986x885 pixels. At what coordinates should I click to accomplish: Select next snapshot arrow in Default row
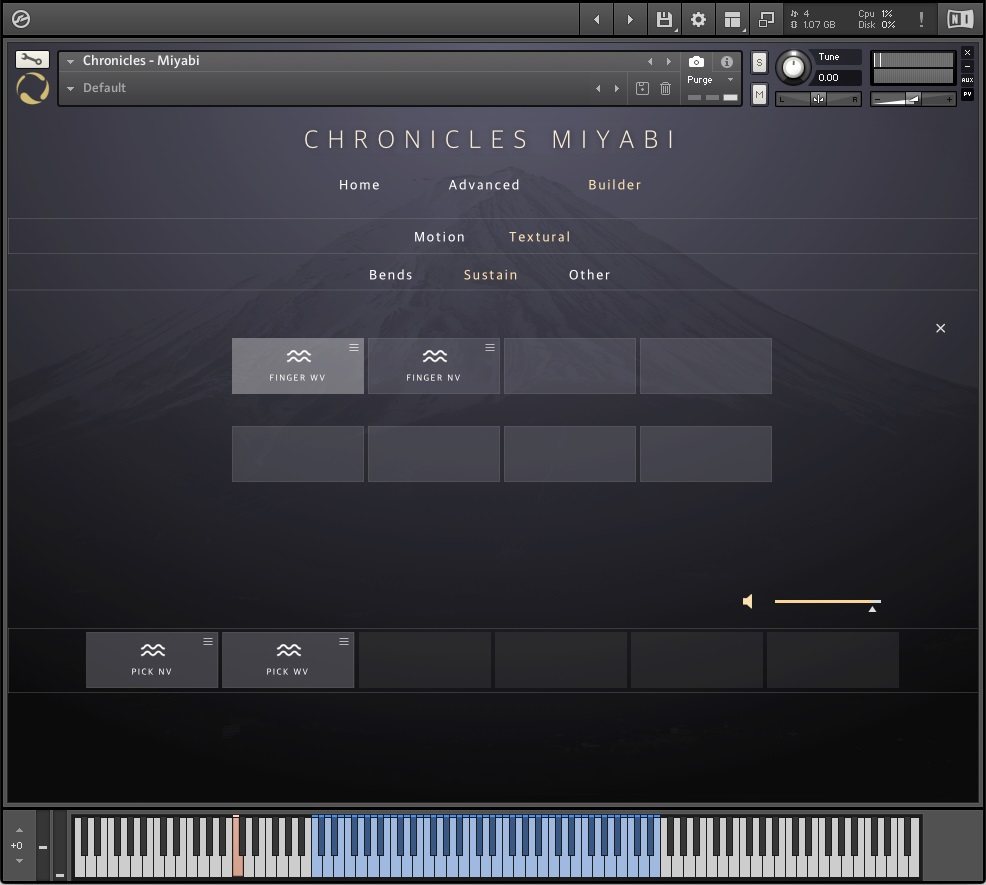(617, 89)
